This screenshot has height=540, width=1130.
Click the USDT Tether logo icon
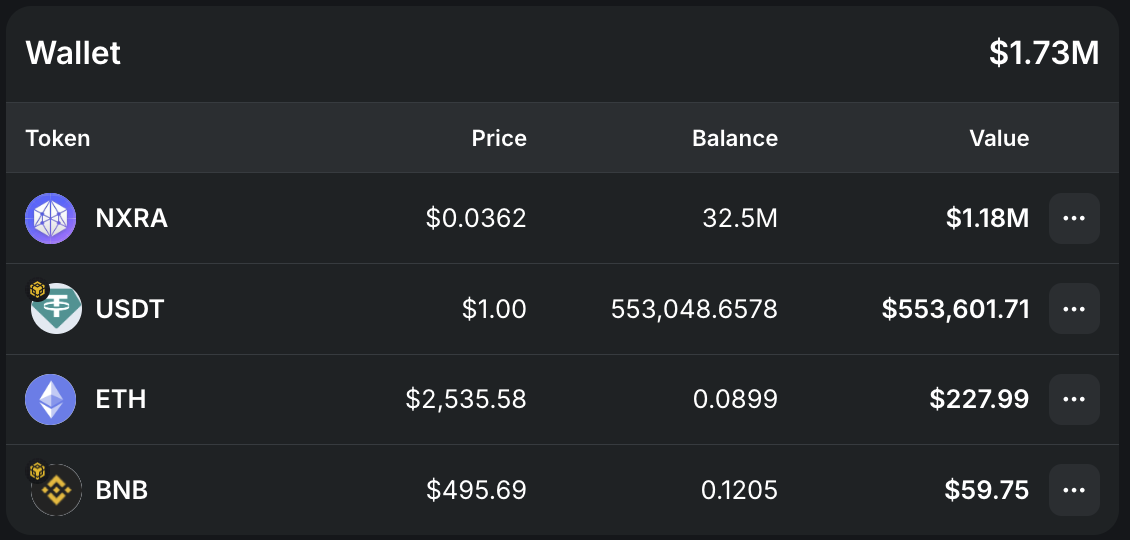[56, 309]
